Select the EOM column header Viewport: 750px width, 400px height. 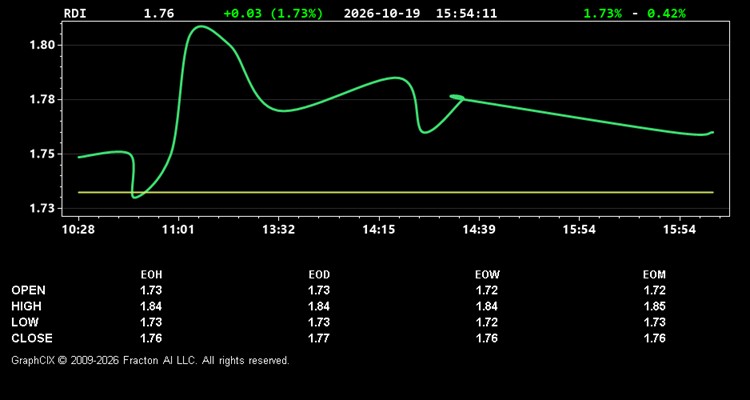pos(654,275)
